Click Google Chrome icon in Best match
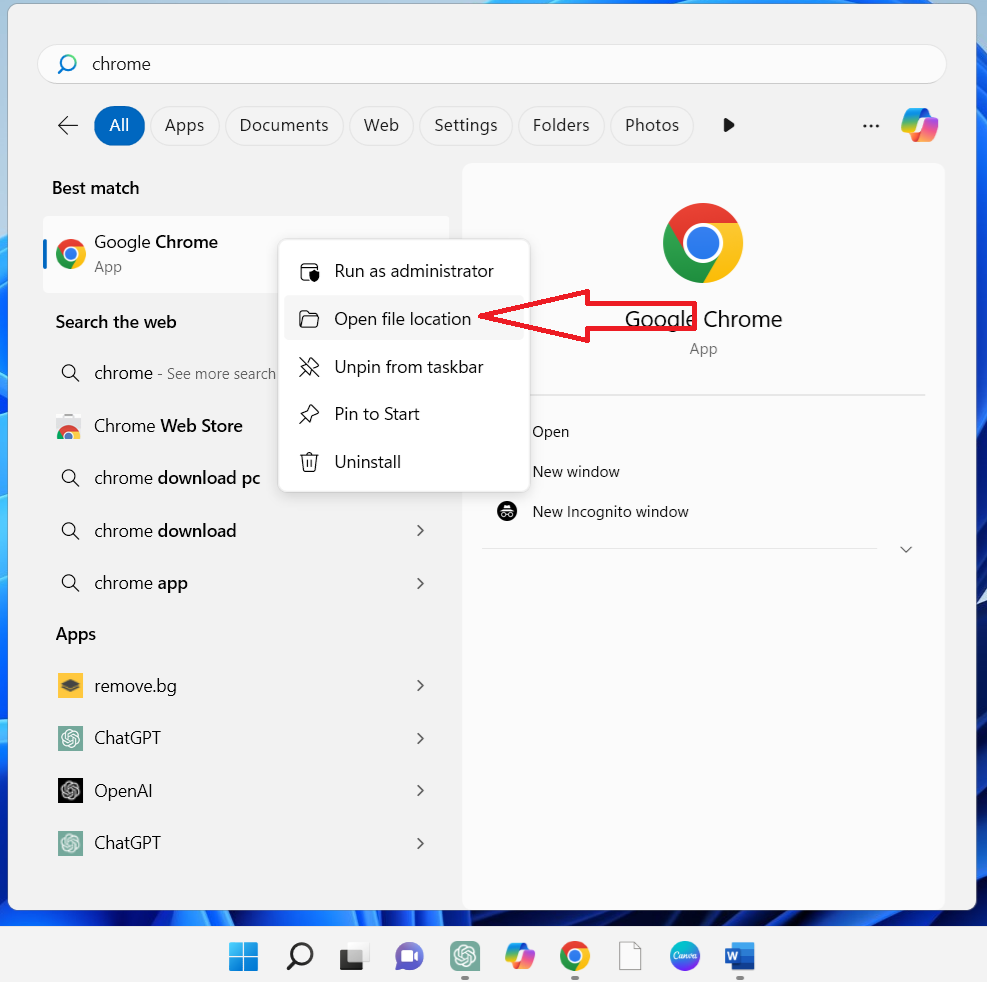The width and height of the screenshot is (987, 982). (x=70, y=254)
